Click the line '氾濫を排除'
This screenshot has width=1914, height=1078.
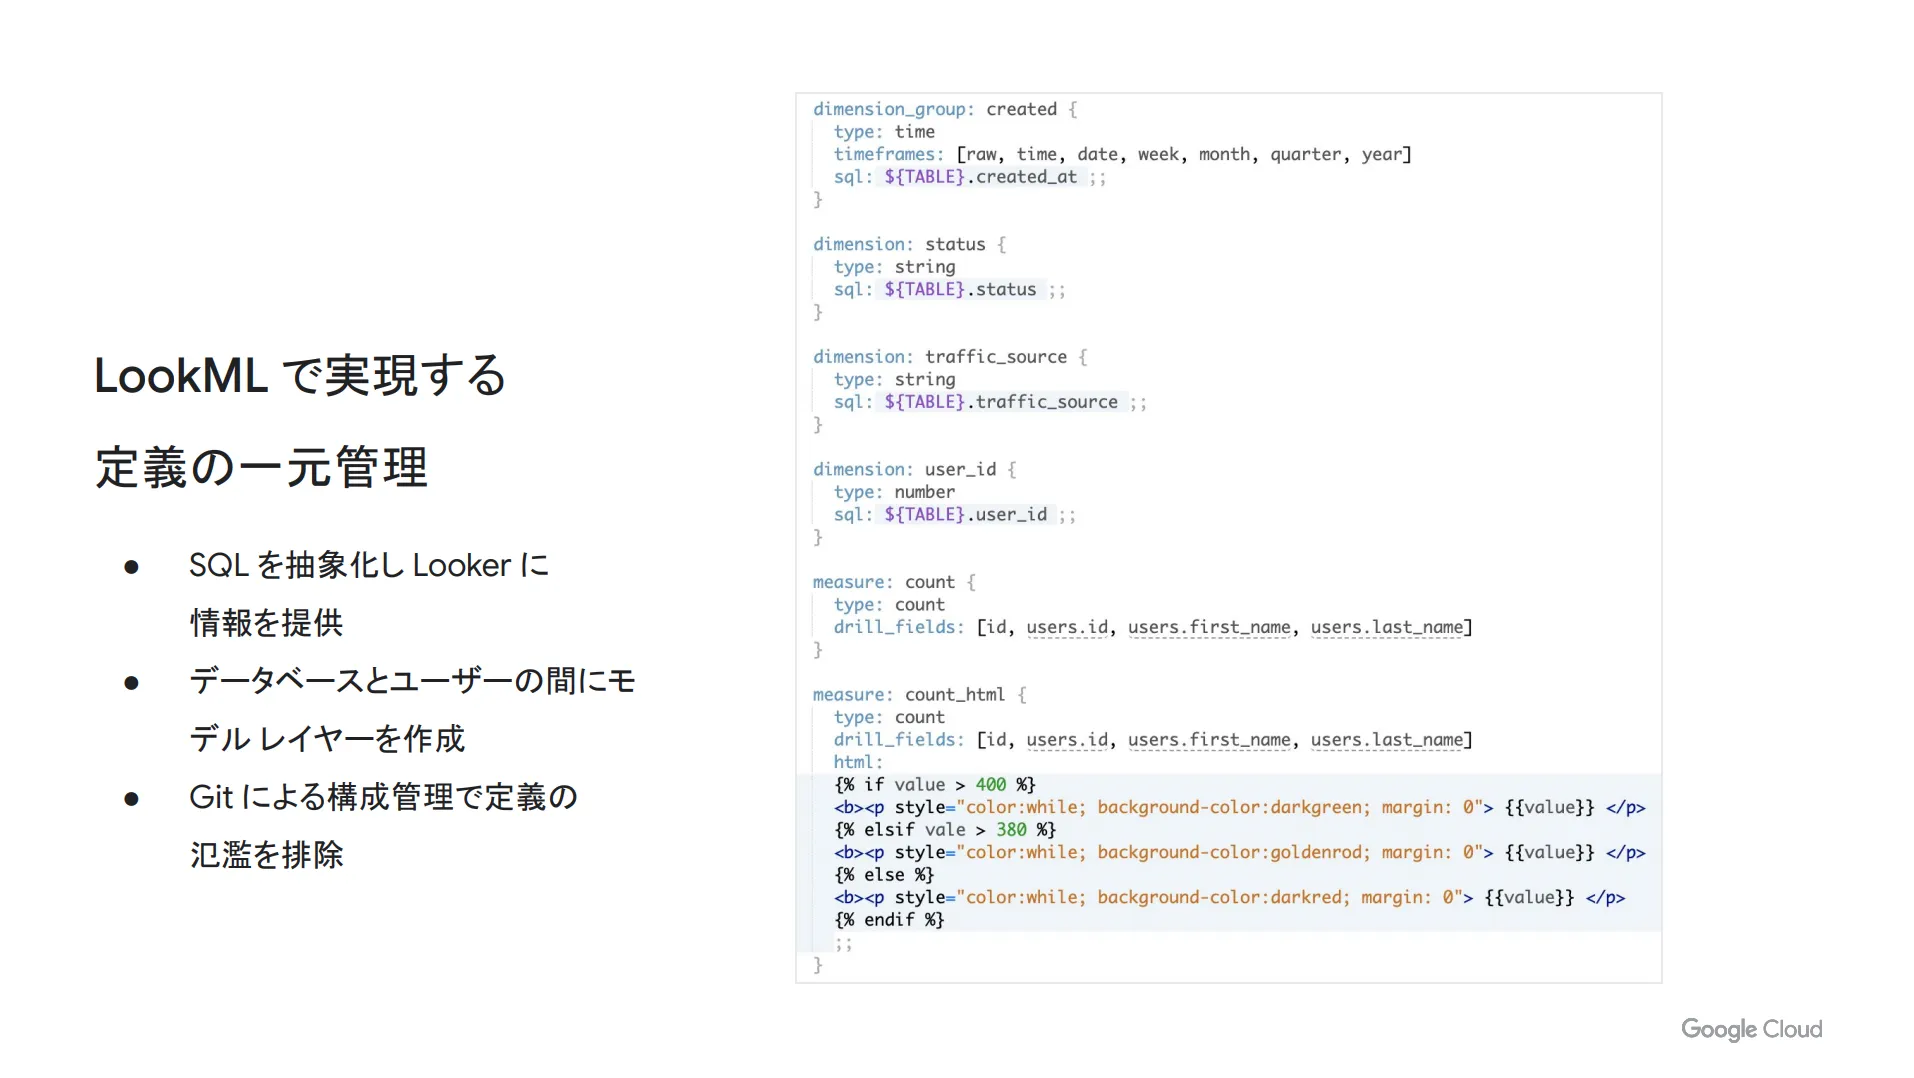pos(266,855)
